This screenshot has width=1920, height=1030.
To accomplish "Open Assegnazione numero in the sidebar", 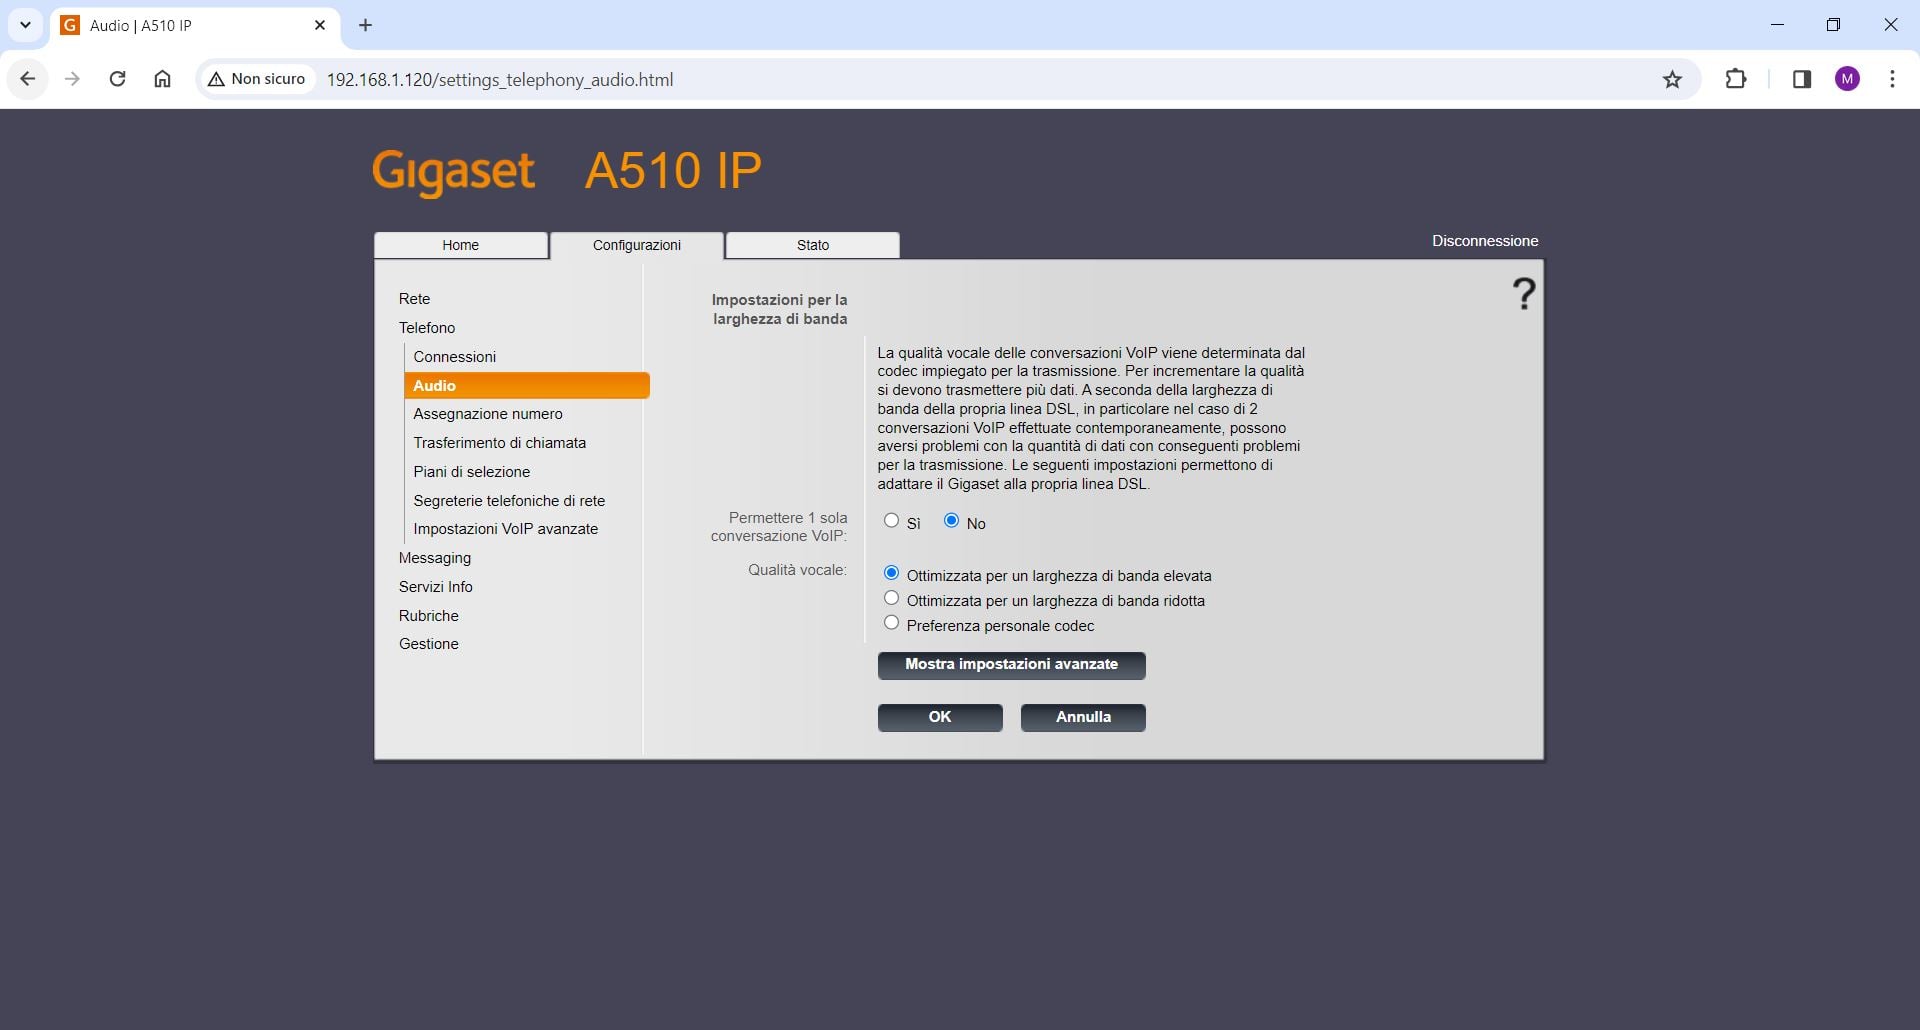I will (x=488, y=414).
